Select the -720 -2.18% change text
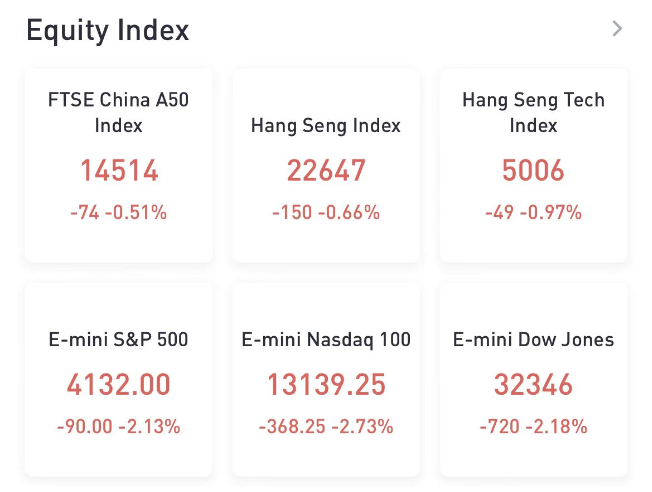652x492 pixels. (533, 427)
